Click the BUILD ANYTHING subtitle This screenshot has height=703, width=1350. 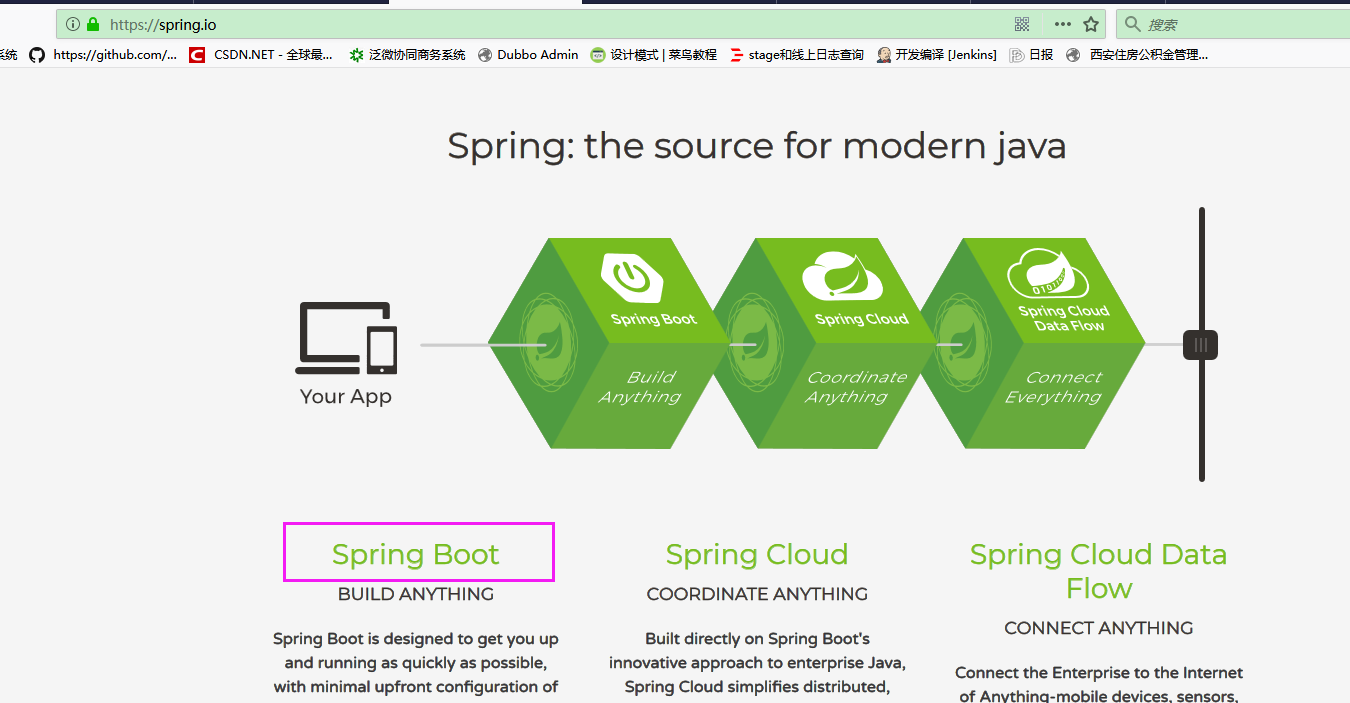tap(416, 594)
